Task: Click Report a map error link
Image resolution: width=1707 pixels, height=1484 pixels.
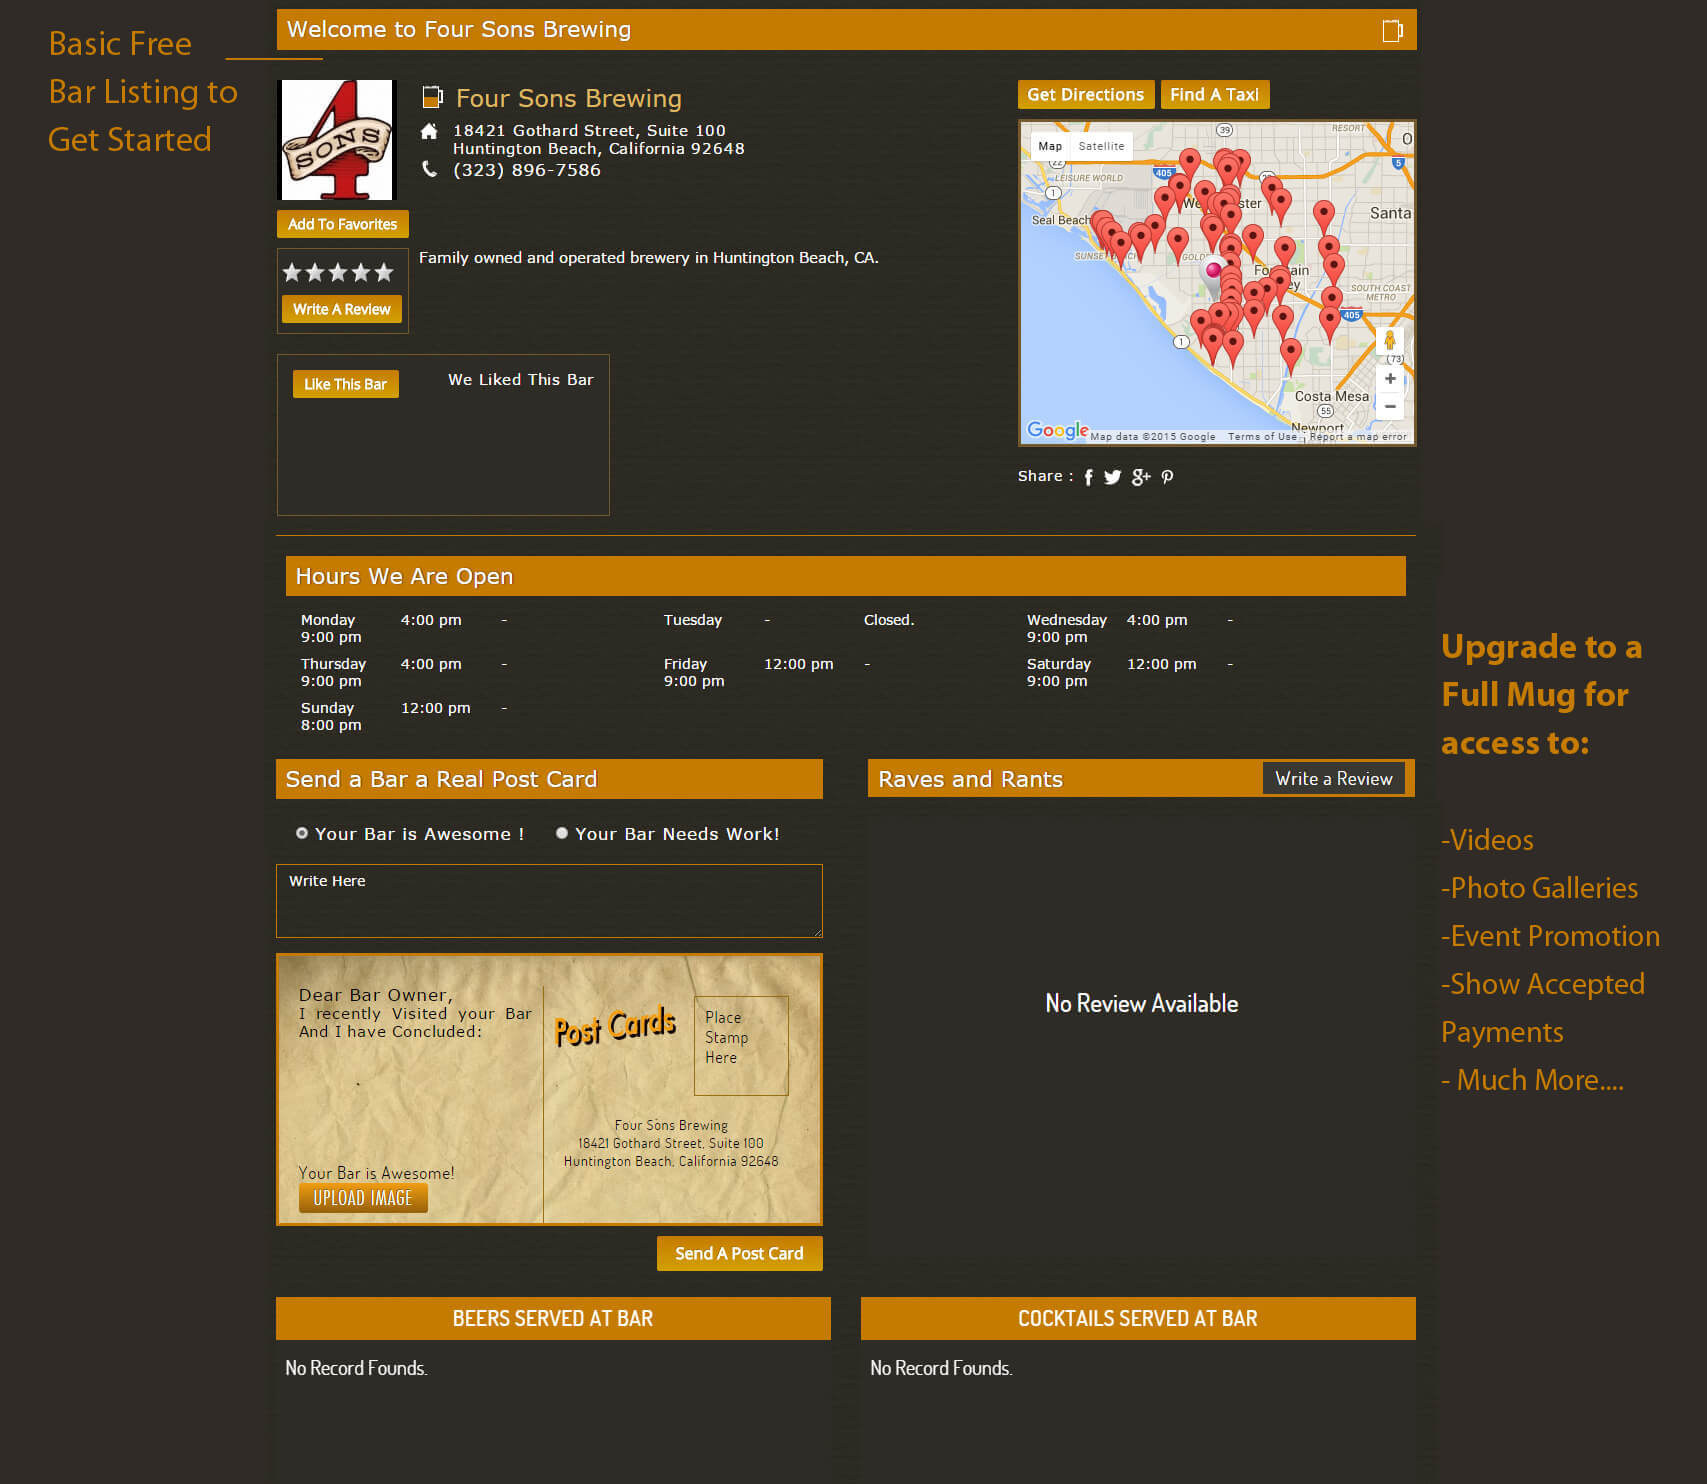Action: [1358, 437]
